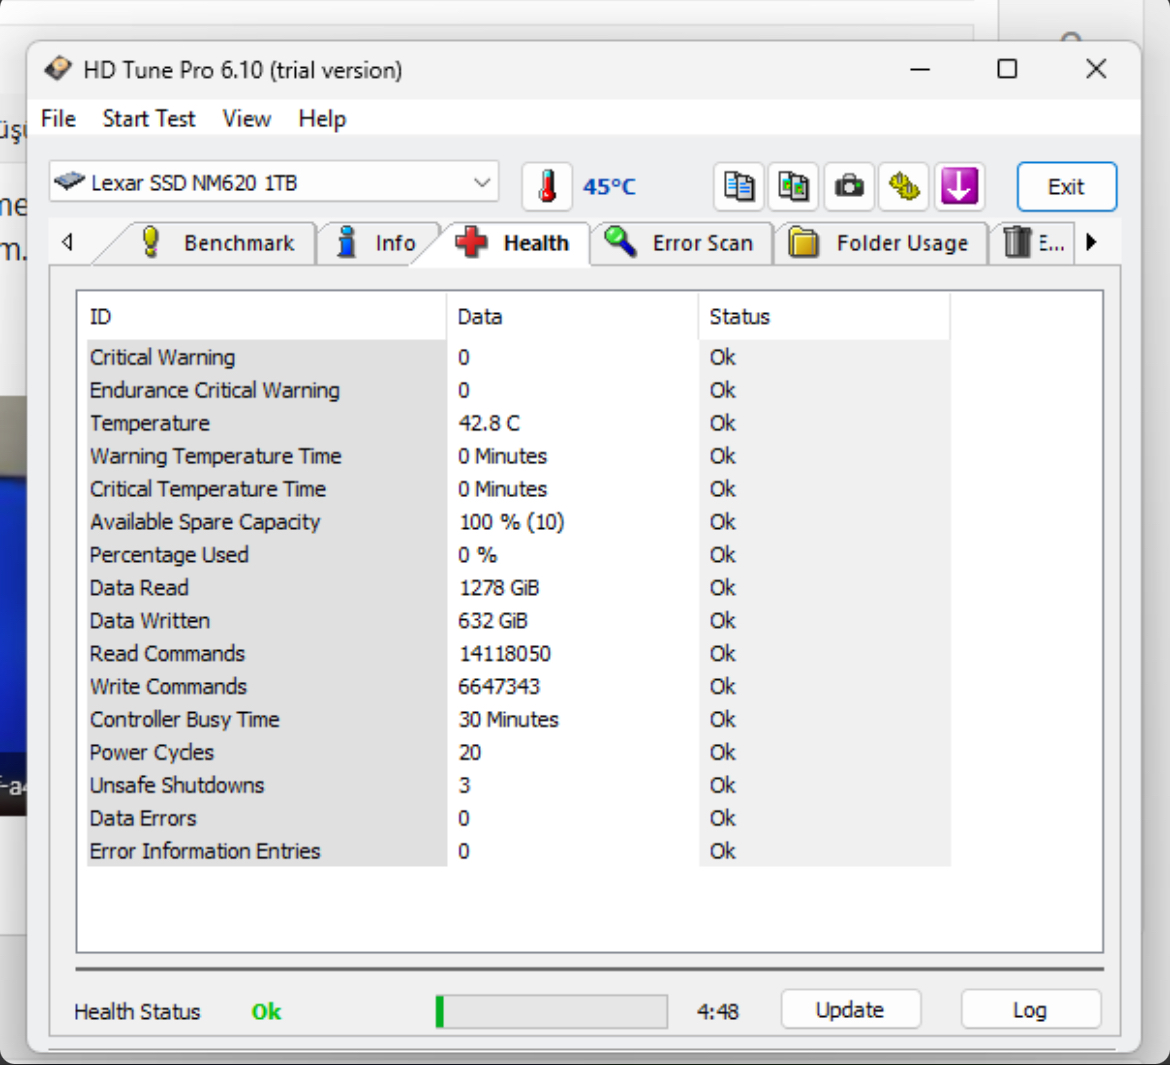Select the Read Commands row
This screenshot has height=1065, width=1170.
[x=518, y=653]
